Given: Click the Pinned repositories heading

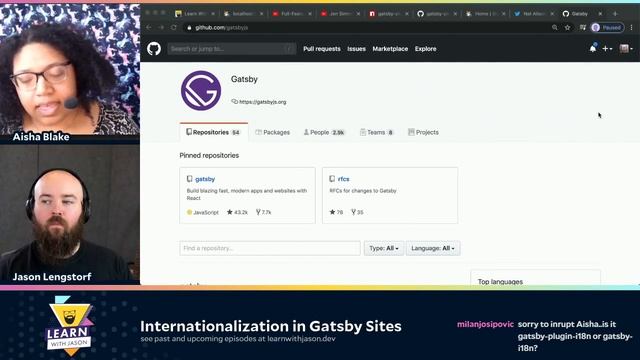Looking at the screenshot, I should pyautogui.click(x=209, y=156).
